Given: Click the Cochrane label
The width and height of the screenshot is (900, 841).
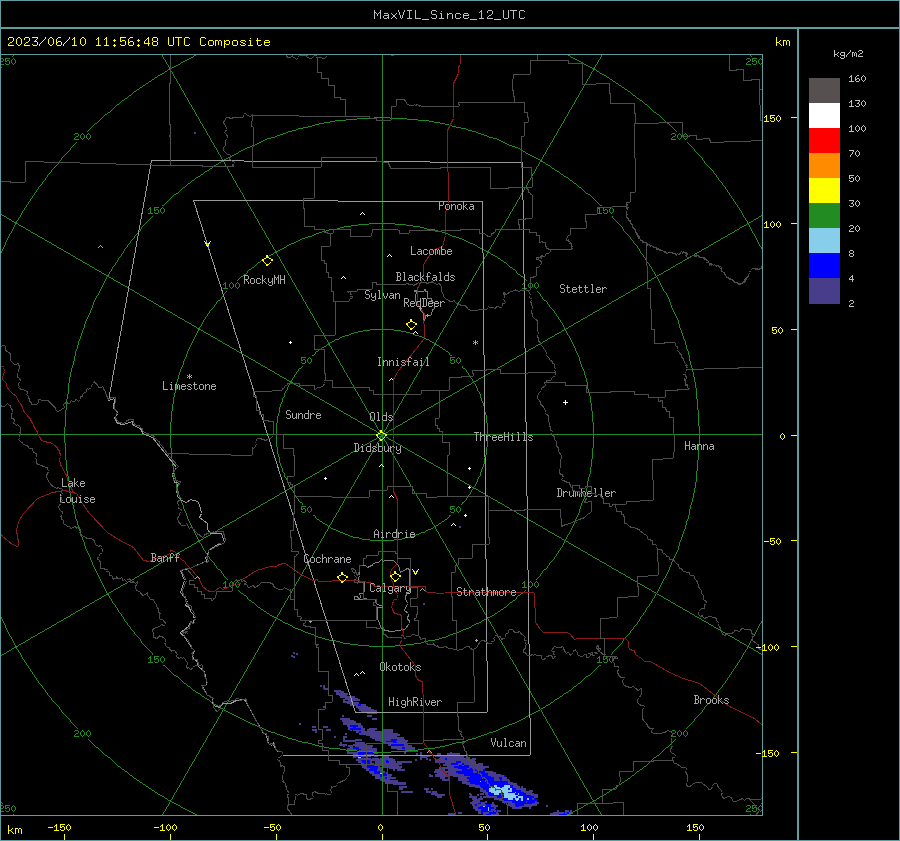Looking at the screenshot, I should (x=327, y=559).
